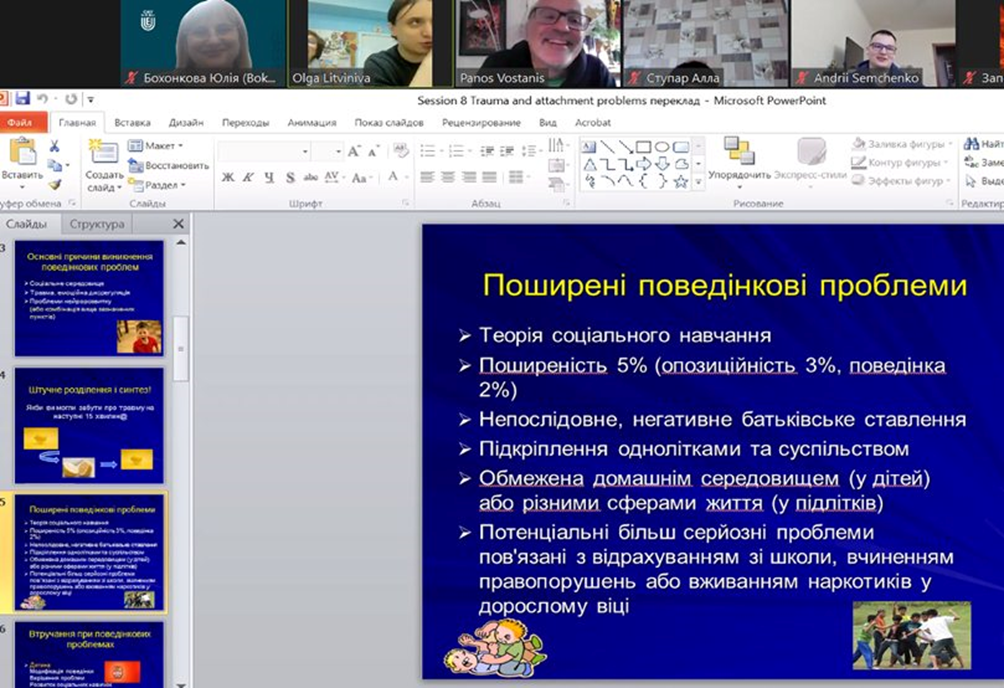Click the Format Painter brush icon

click(54, 184)
